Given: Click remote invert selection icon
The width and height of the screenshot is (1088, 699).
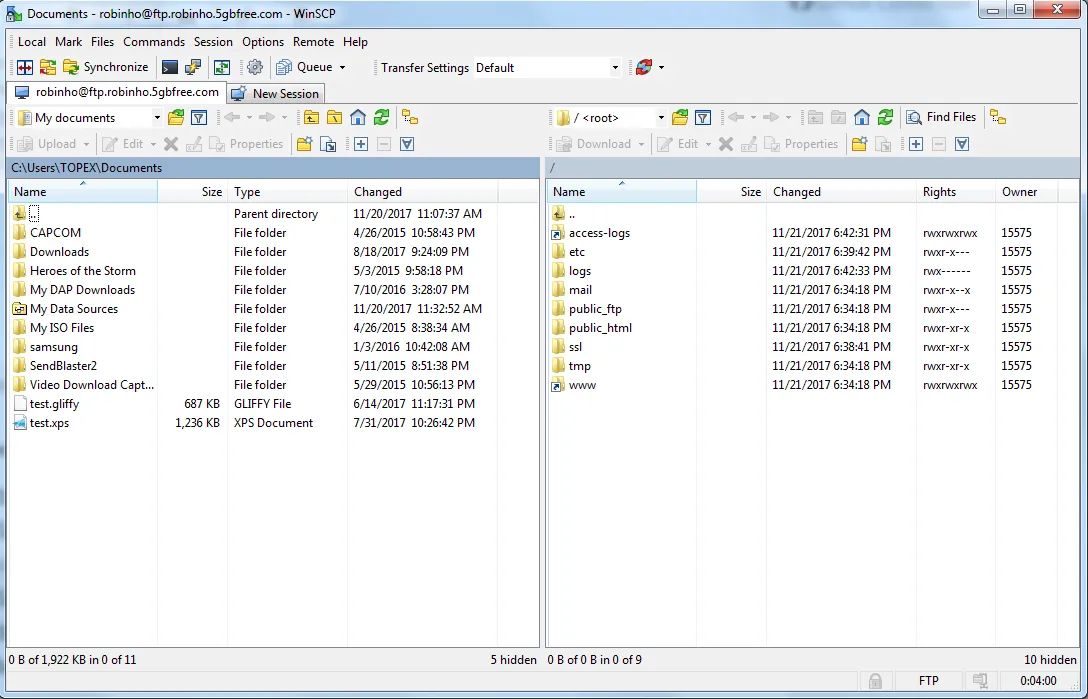Looking at the screenshot, I should (962, 144).
